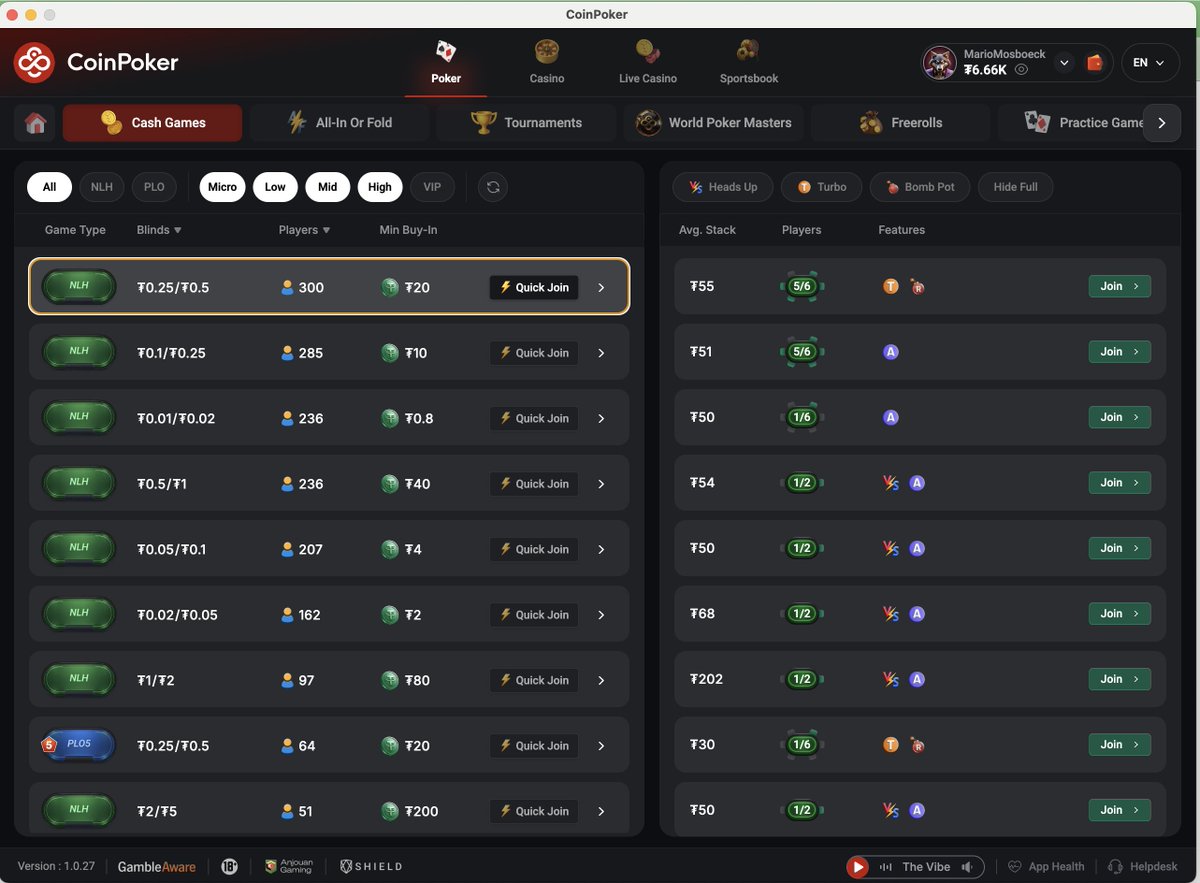Sort by Players column arrow
This screenshot has height=883, width=1200.
326,230
